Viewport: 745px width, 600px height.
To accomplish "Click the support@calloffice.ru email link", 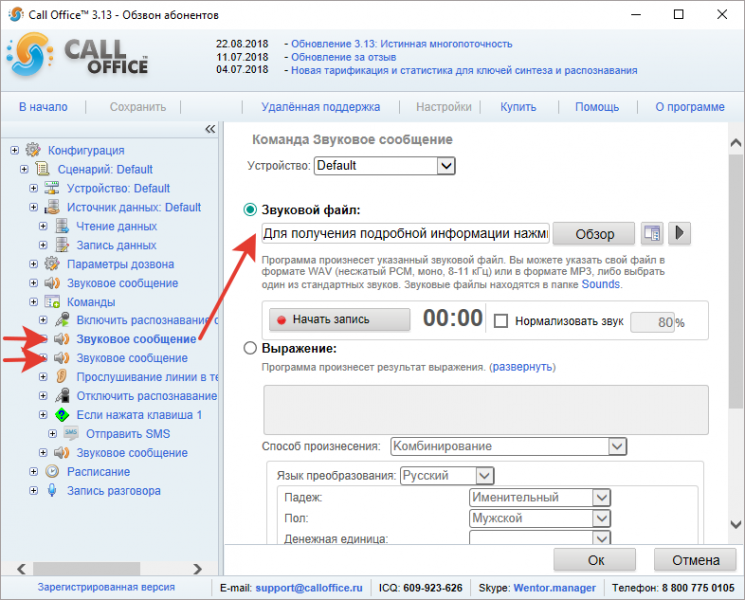I will [x=309, y=588].
